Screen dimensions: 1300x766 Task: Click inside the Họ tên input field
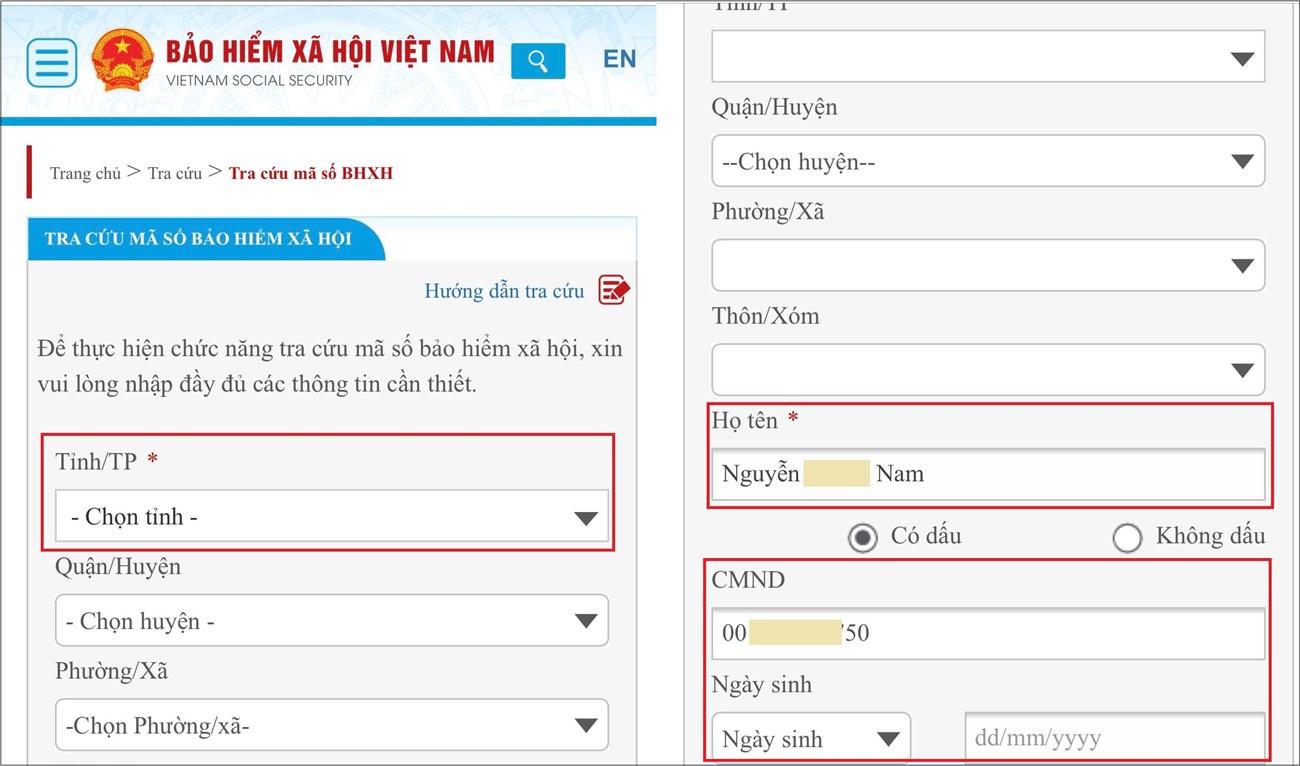point(987,473)
